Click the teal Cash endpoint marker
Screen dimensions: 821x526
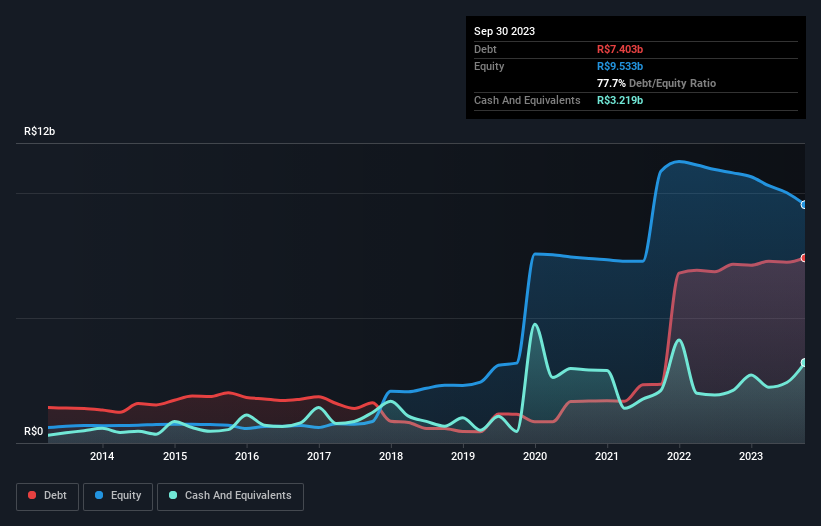click(x=804, y=363)
